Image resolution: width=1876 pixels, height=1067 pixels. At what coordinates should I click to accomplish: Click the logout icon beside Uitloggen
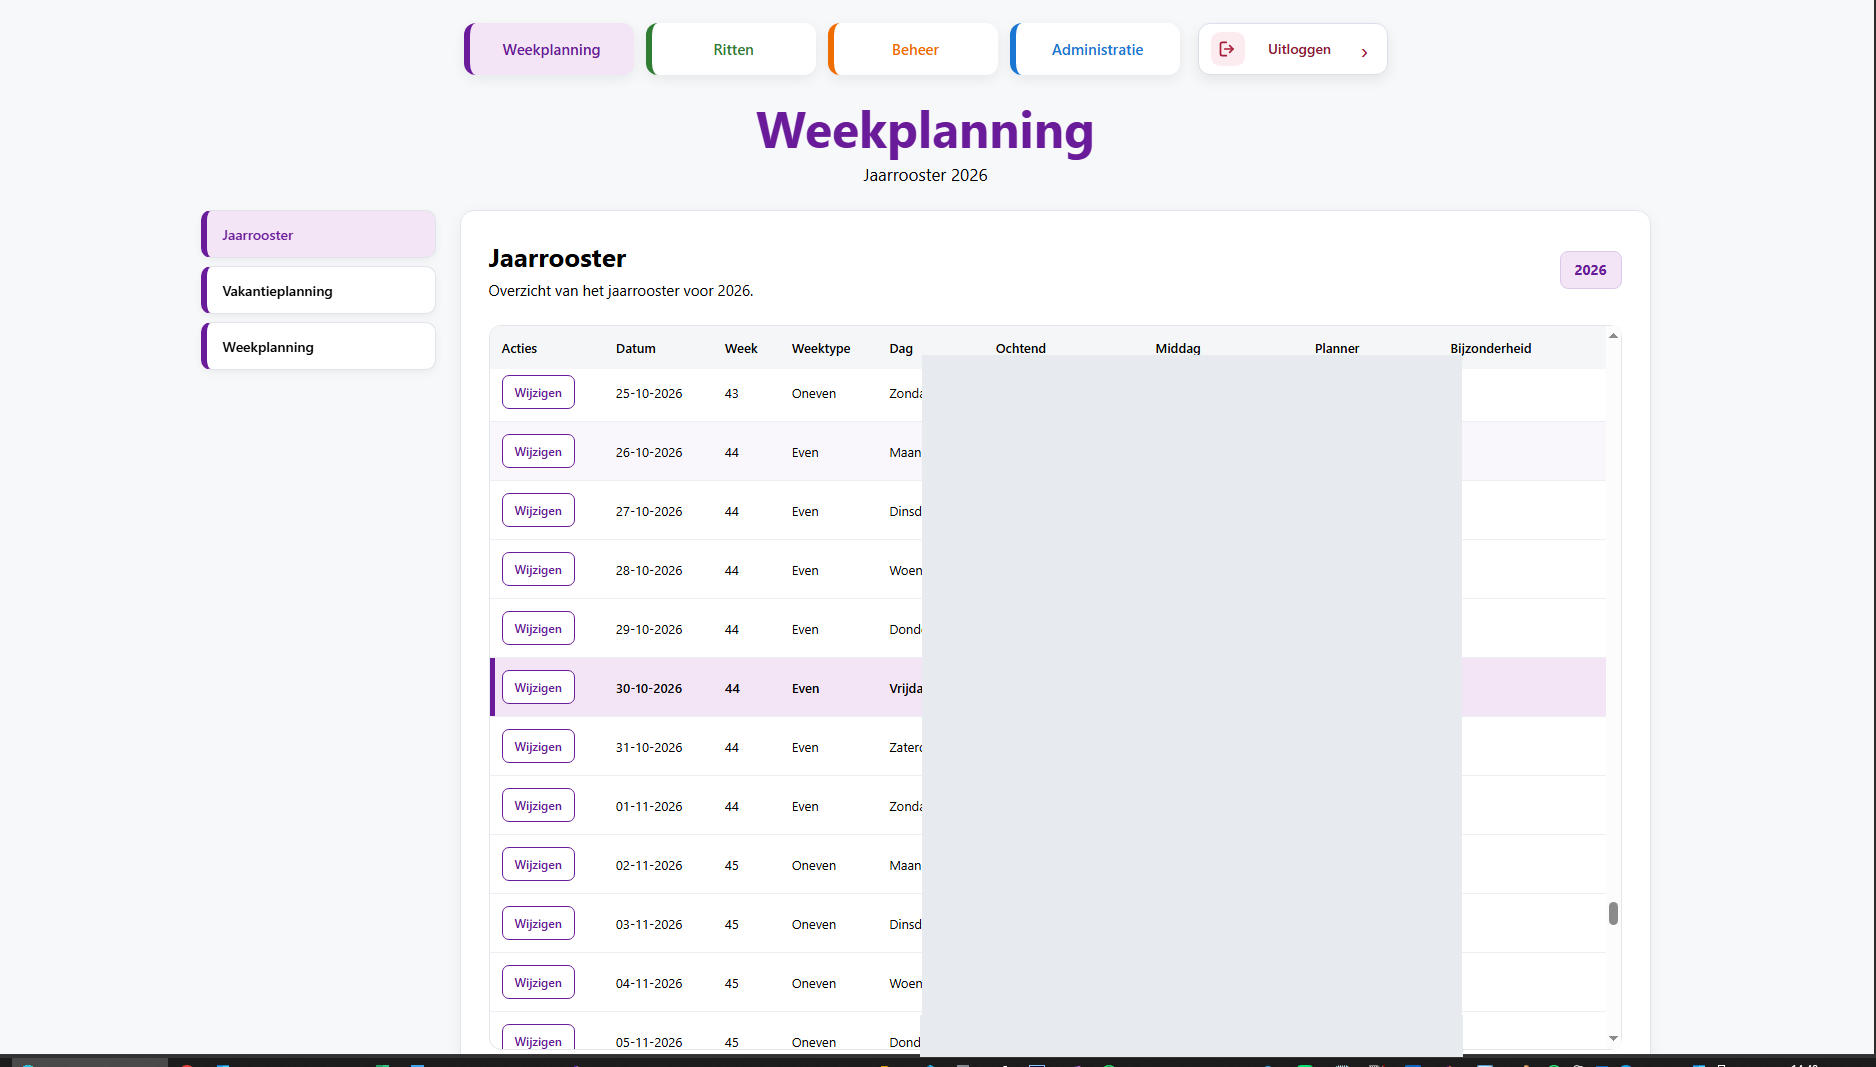pyautogui.click(x=1227, y=49)
